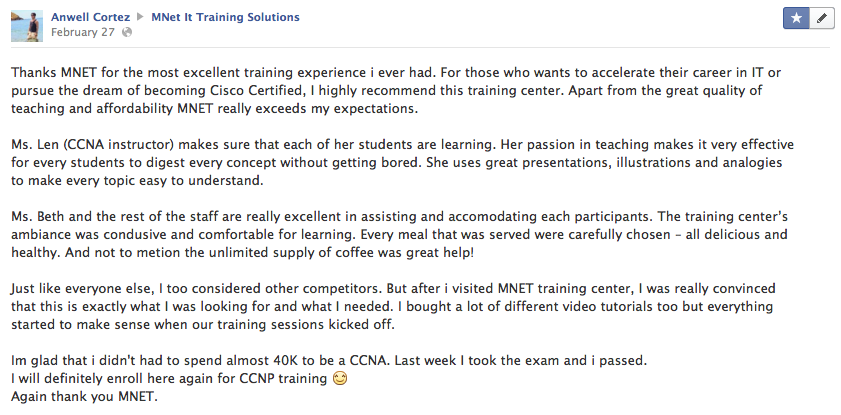Go to the MNet It Training Solutions page
The width and height of the screenshot is (841, 415).
click(224, 17)
